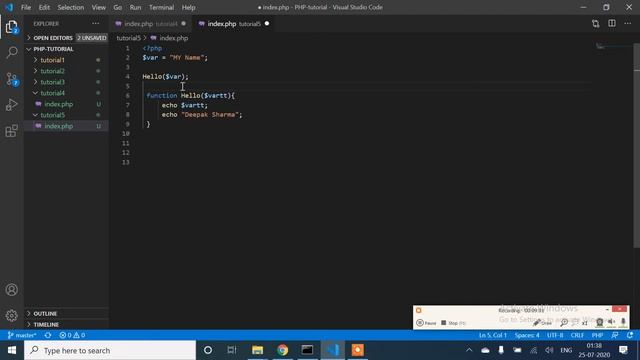Toggle the webcam in recorder toolbar
The image size is (640, 360).
pyautogui.click(x=599, y=322)
